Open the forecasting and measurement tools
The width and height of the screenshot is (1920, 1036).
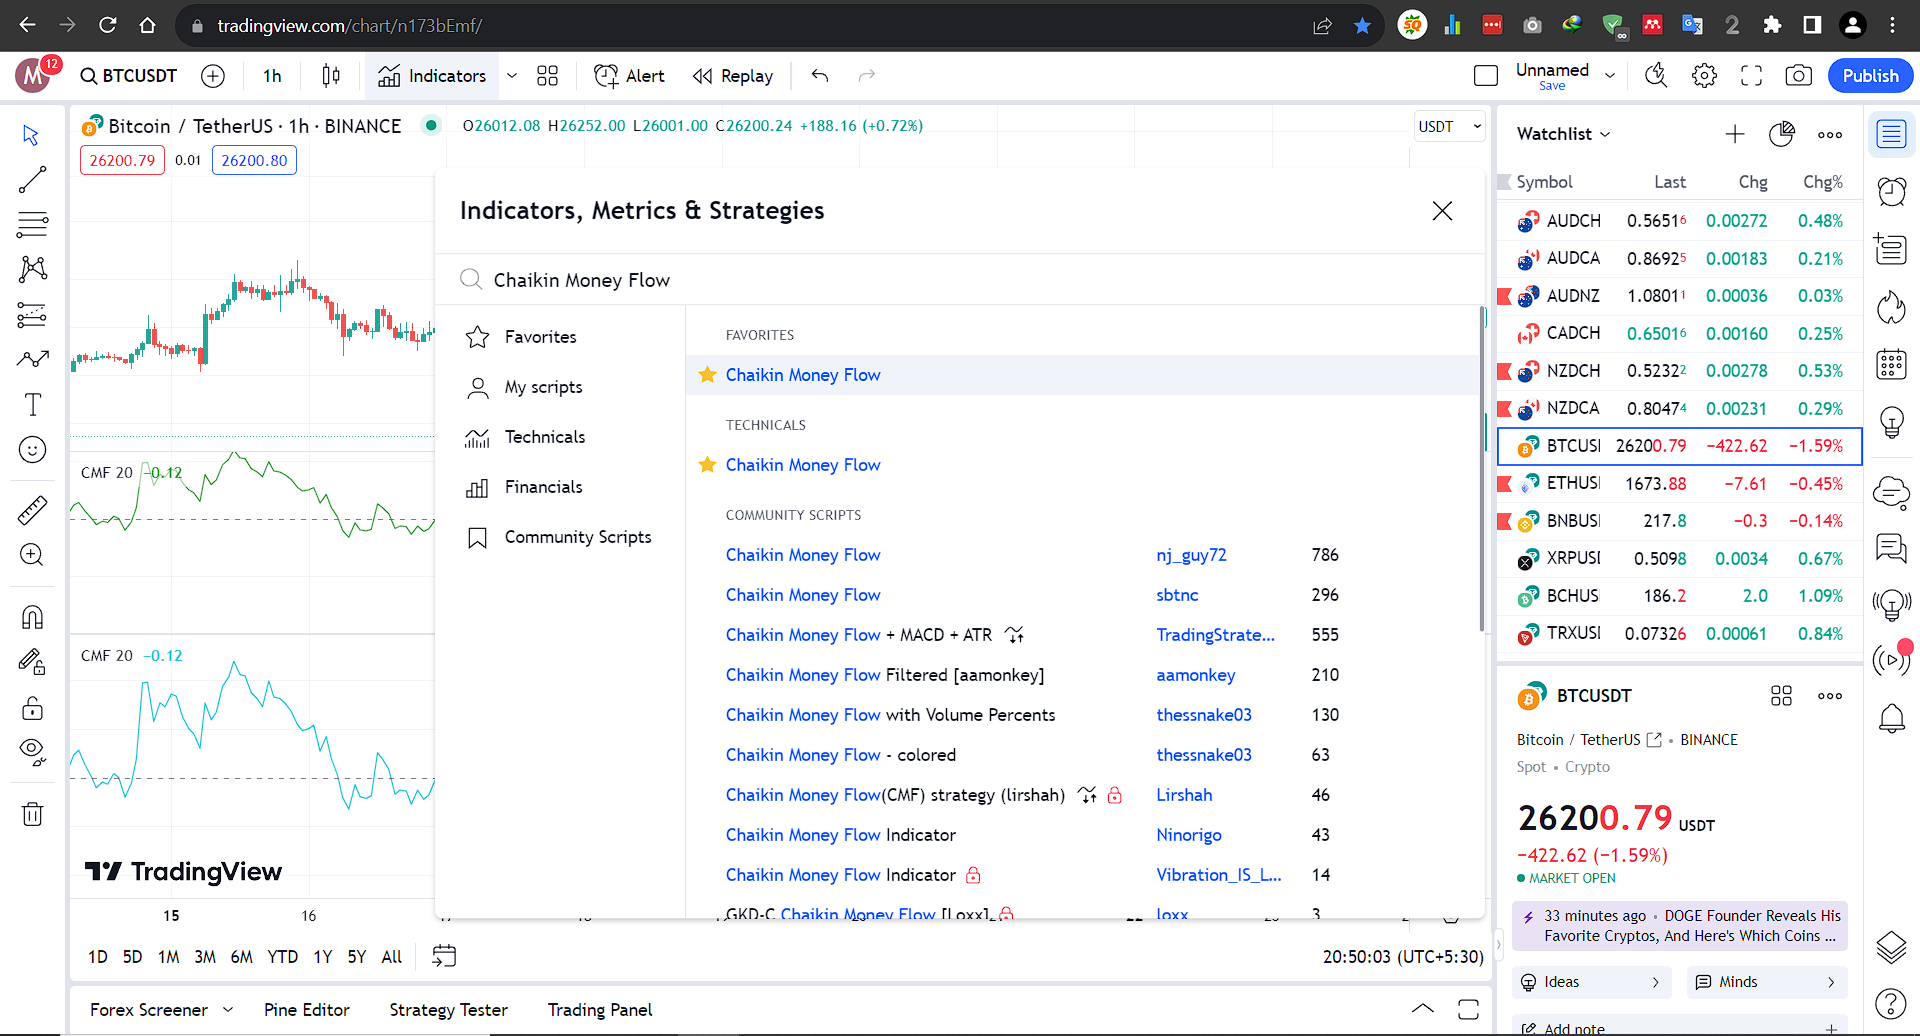(32, 314)
